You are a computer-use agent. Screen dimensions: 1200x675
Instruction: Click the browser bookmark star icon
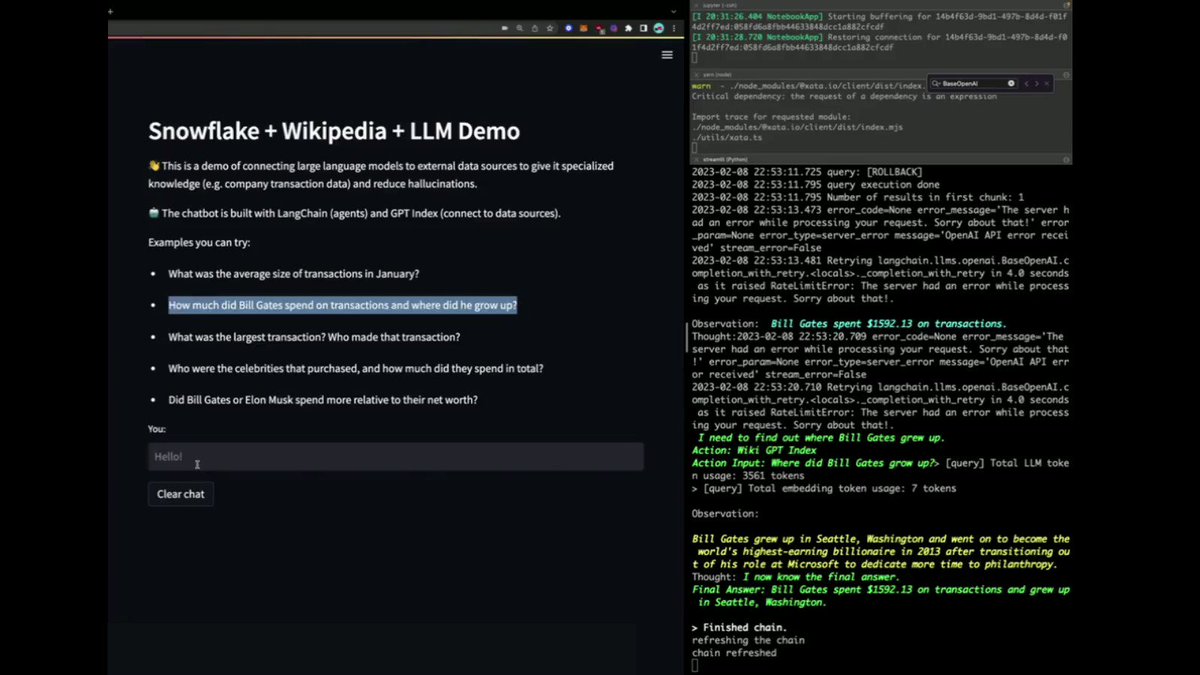pyautogui.click(x=550, y=29)
